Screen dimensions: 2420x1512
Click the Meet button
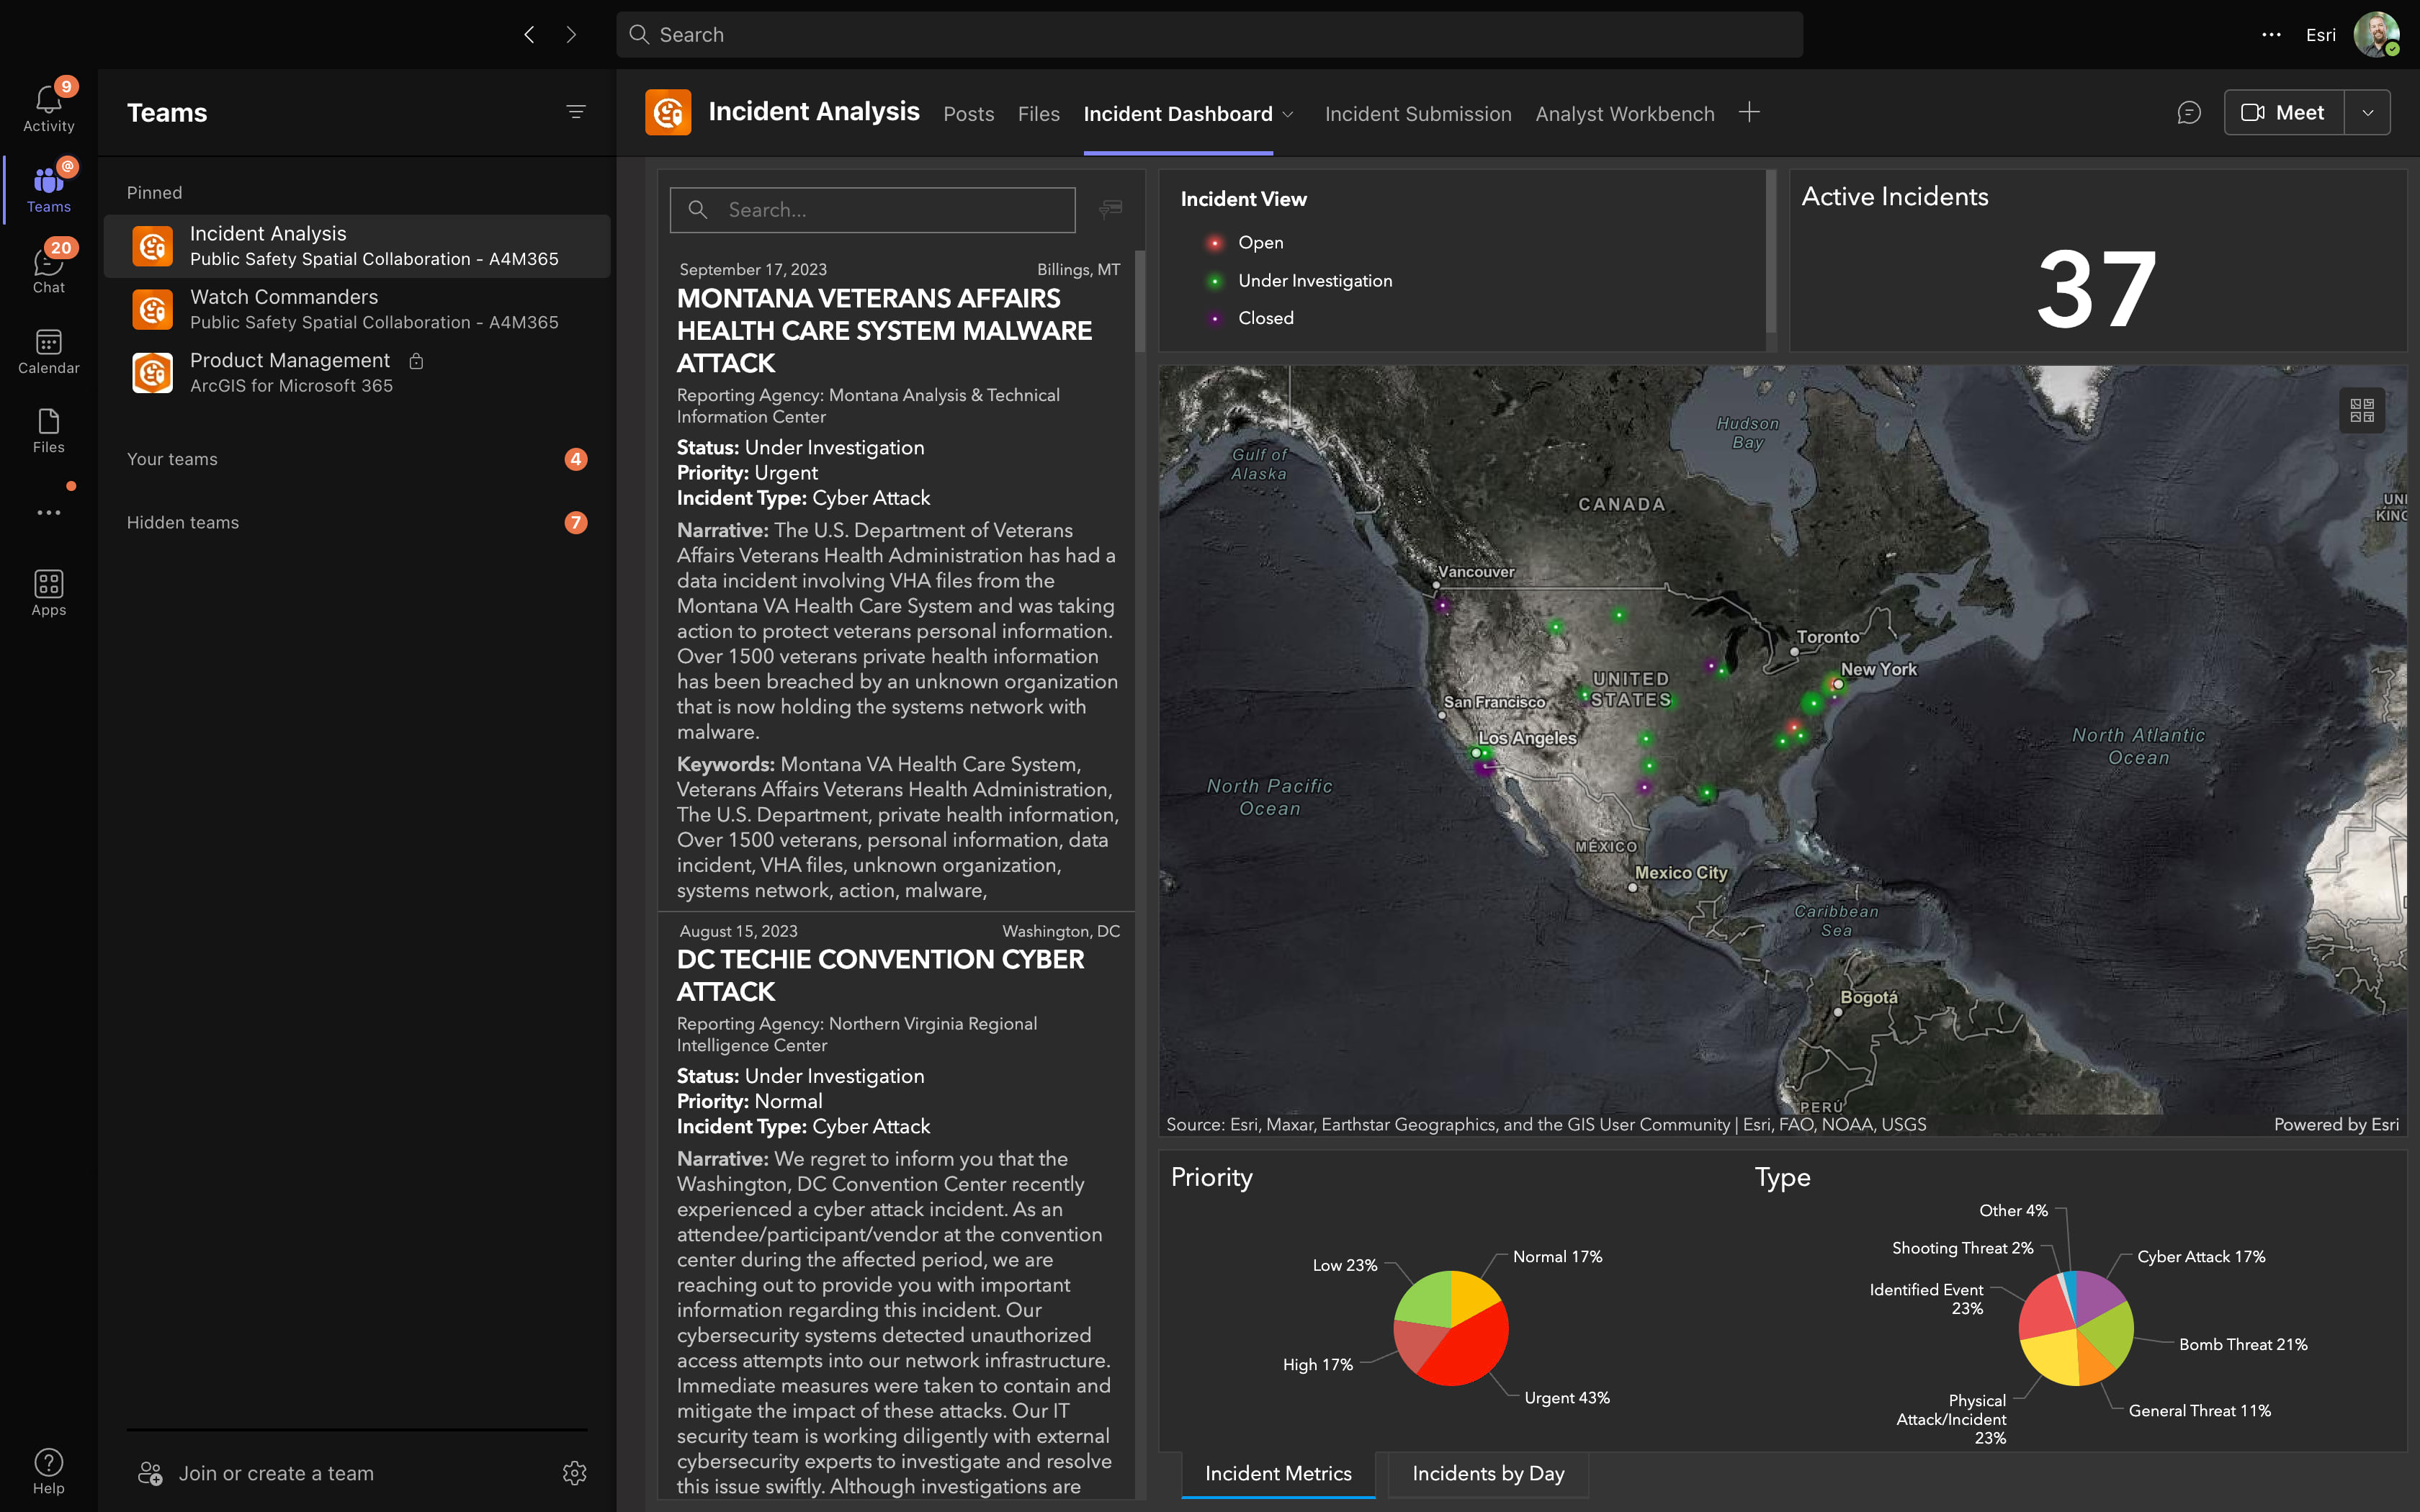point(2283,113)
